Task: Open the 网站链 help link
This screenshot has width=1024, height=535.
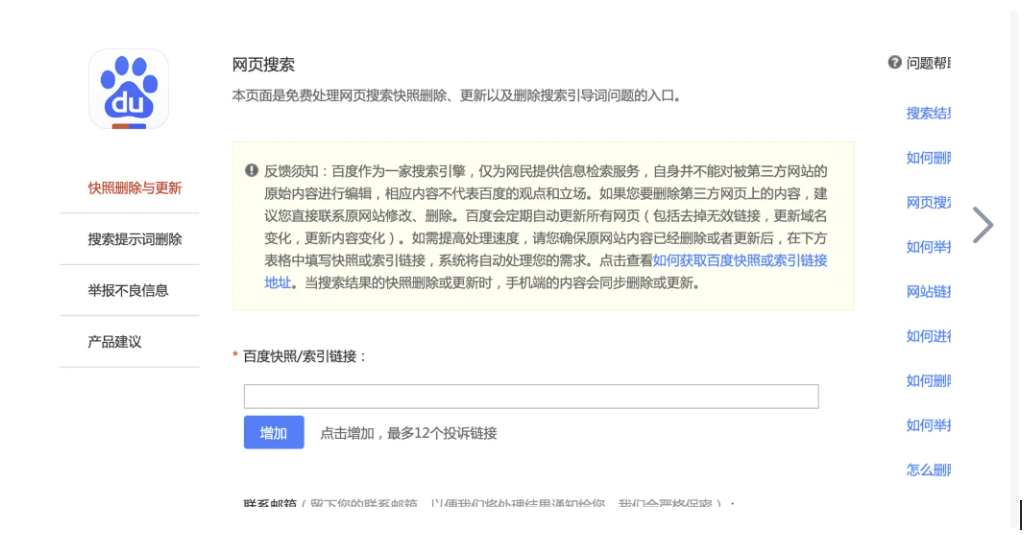Action: click(928, 291)
